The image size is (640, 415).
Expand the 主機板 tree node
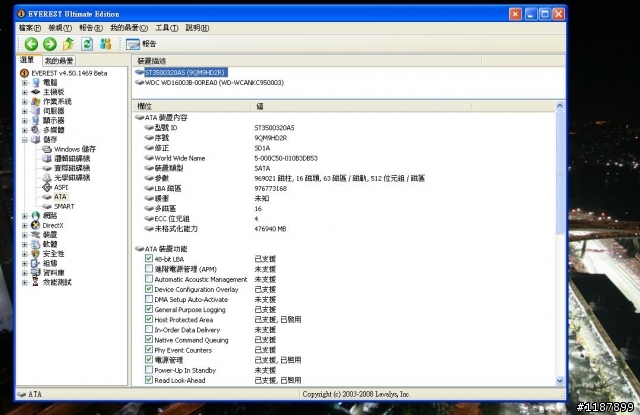click(24, 92)
